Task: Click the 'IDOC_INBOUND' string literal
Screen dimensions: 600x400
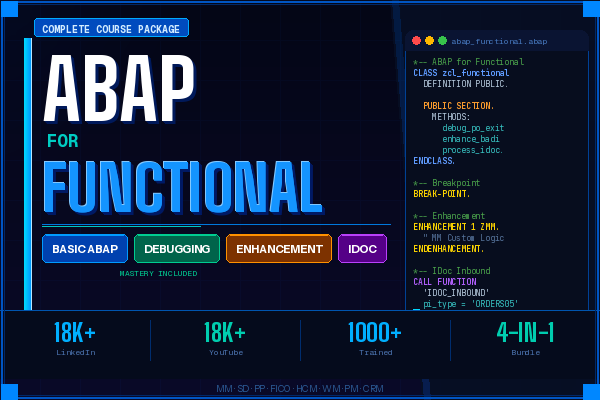Action: (x=456, y=293)
